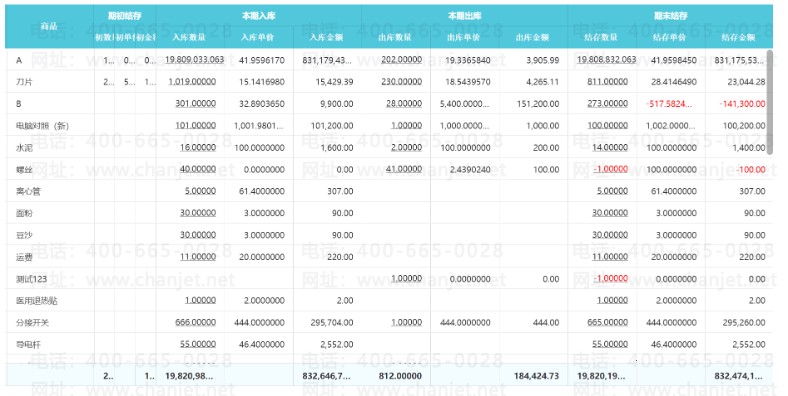Click the vertical scrollbar thumb of the table
This screenshot has width=788, height=396.
pyautogui.click(x=769, y=102)
